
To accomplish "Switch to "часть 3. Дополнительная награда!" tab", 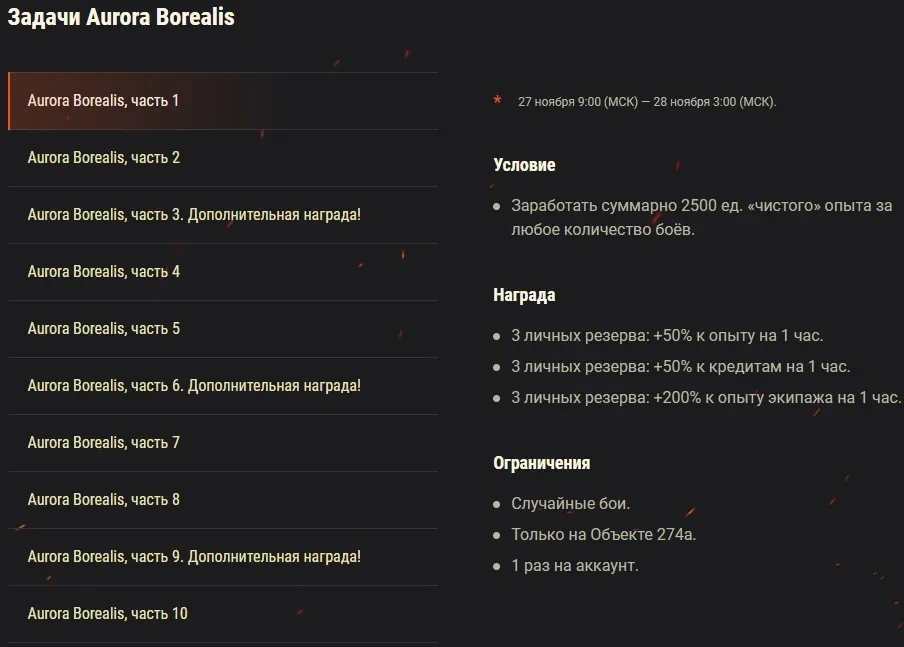I will point(194,215).
